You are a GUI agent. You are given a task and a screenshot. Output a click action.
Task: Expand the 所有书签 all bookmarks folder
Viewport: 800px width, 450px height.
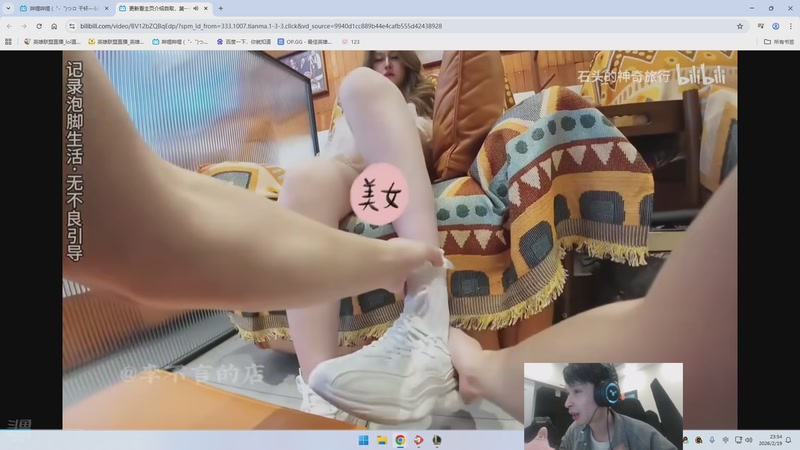779,42
